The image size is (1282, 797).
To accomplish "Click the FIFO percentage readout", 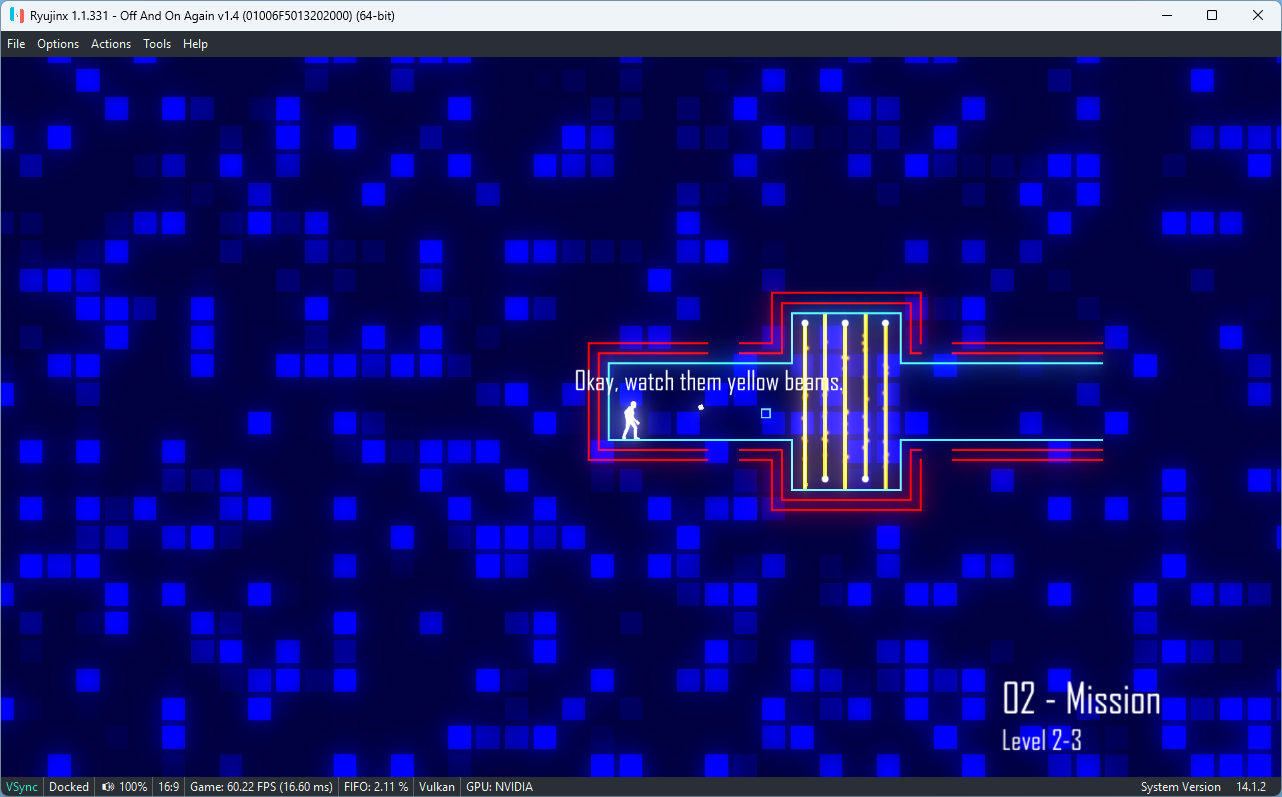I will point(375,787).
